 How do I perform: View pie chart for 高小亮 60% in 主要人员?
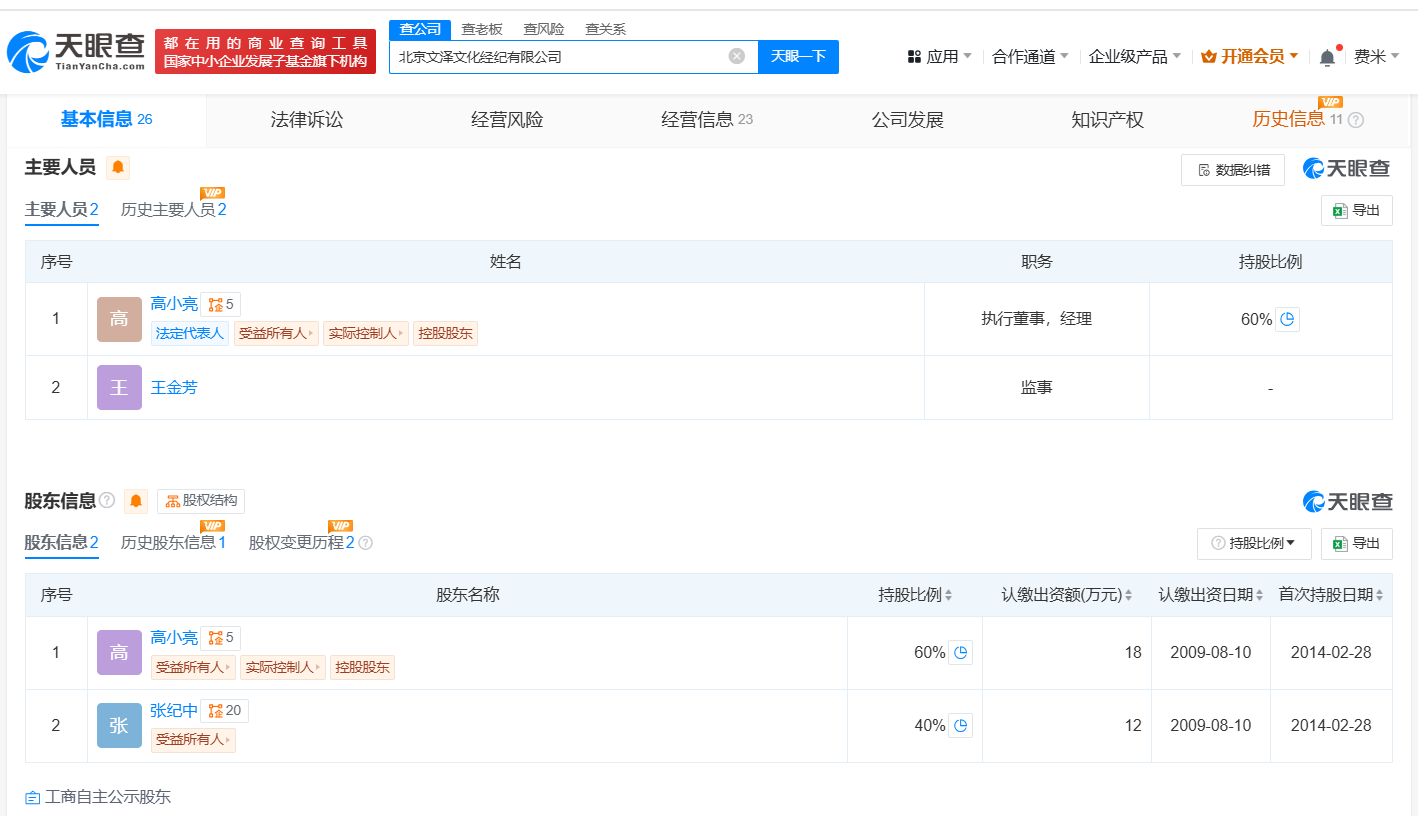tap(1288, 319)
